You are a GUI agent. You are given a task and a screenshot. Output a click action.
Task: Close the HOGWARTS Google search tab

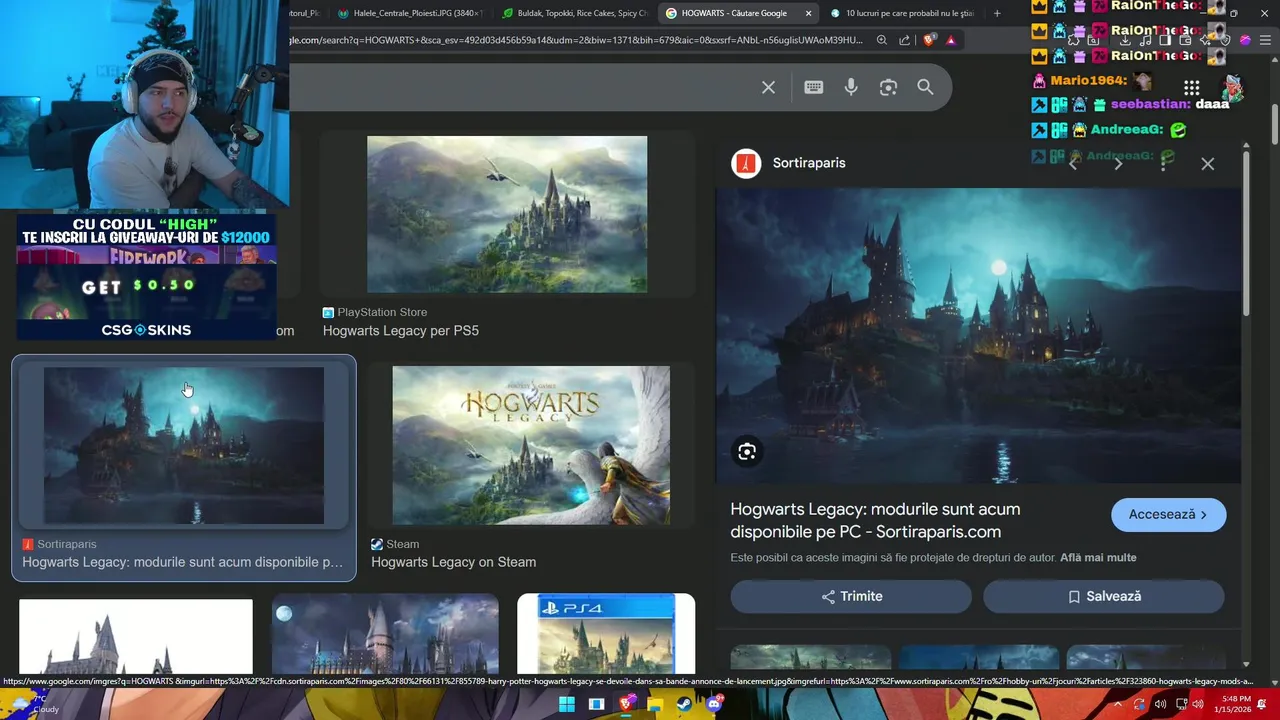pos(808,13)
